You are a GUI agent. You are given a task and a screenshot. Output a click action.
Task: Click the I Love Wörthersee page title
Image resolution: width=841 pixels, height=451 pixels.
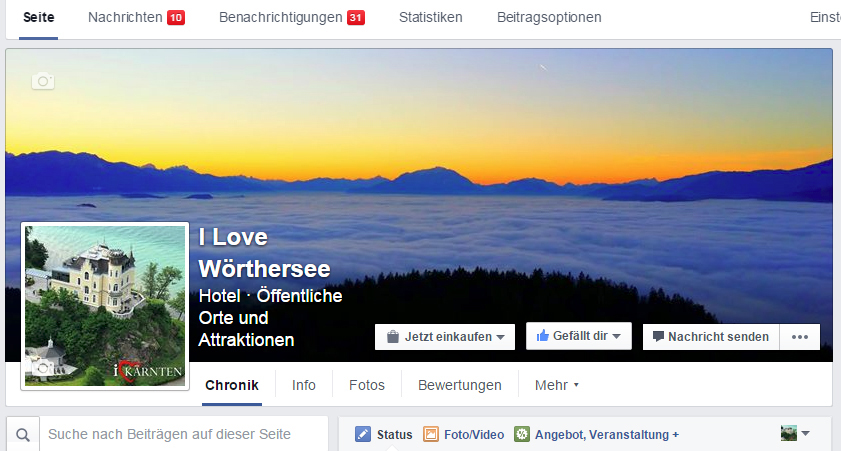pyautogui.click(x=264, y=253)
